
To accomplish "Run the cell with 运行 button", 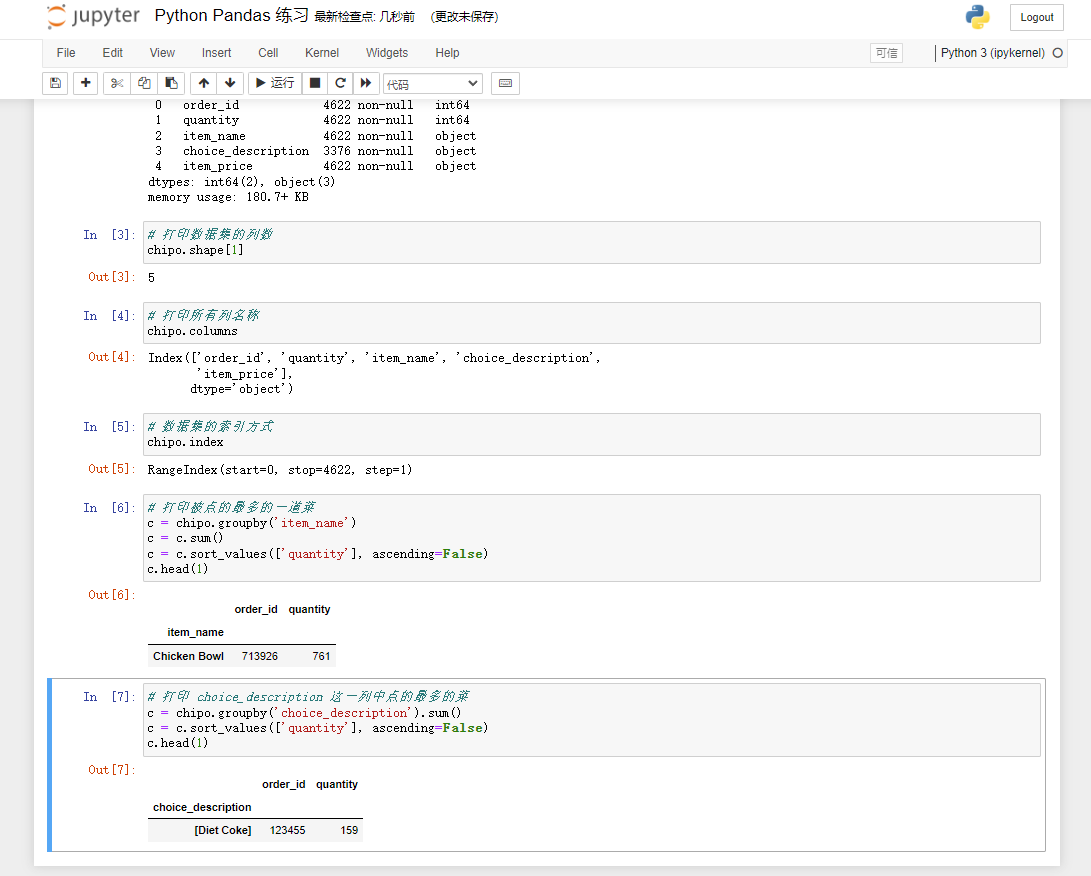I will pyautogui.click(x=275, y=83).
